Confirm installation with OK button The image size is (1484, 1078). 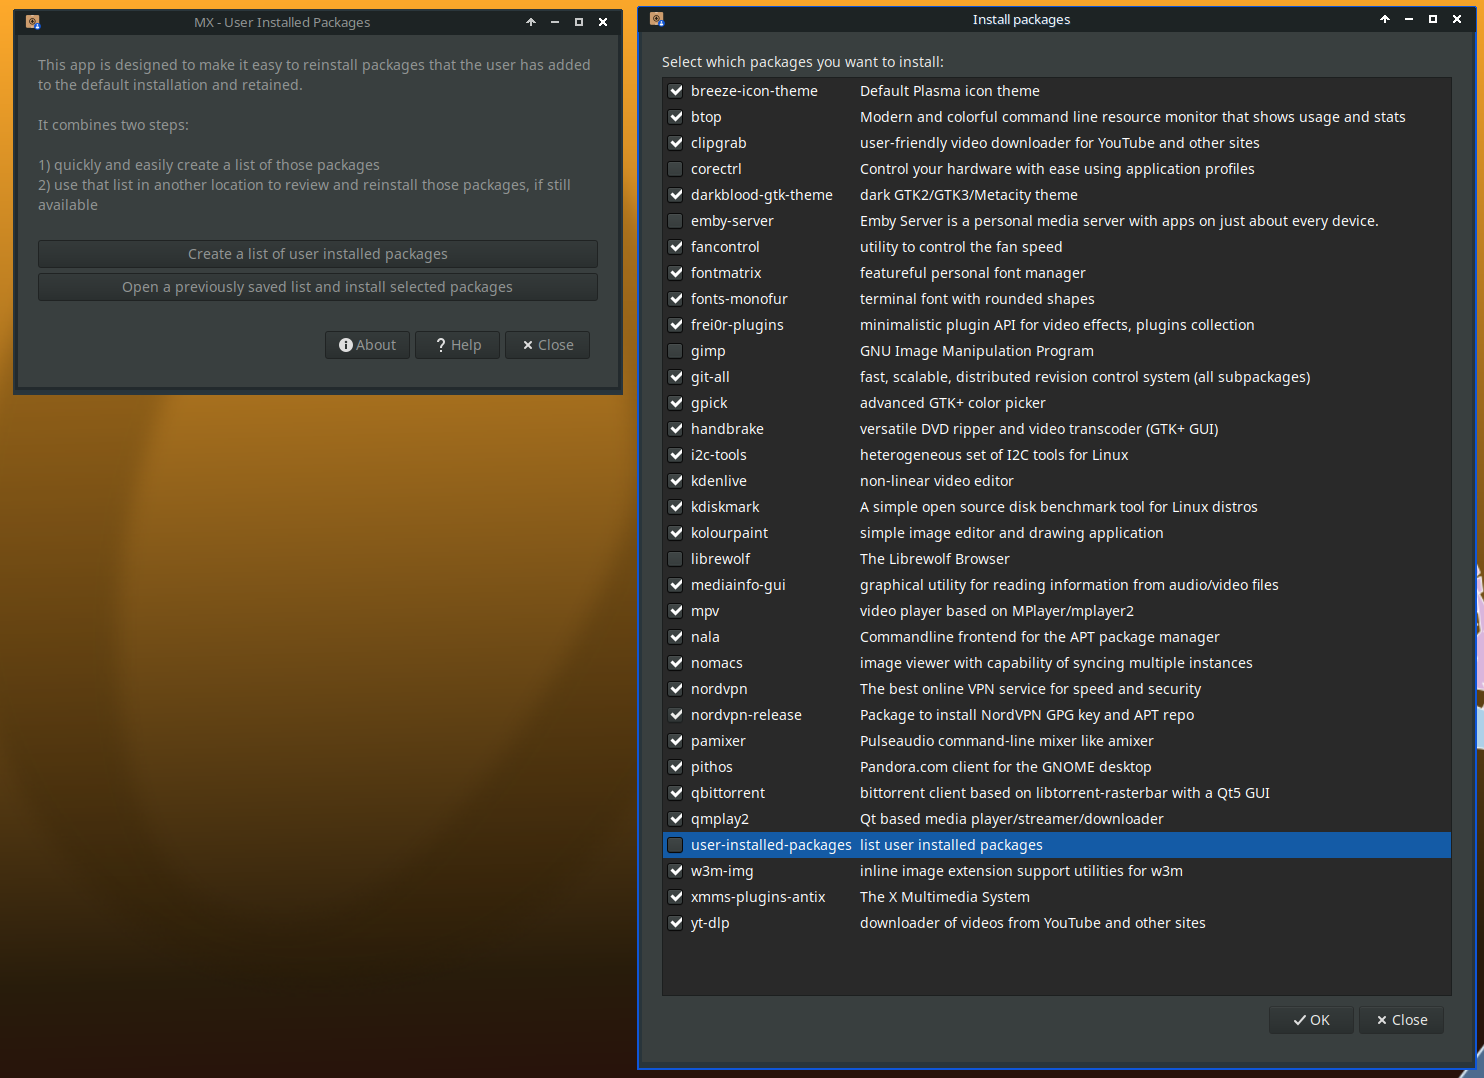[1311, 1020]
